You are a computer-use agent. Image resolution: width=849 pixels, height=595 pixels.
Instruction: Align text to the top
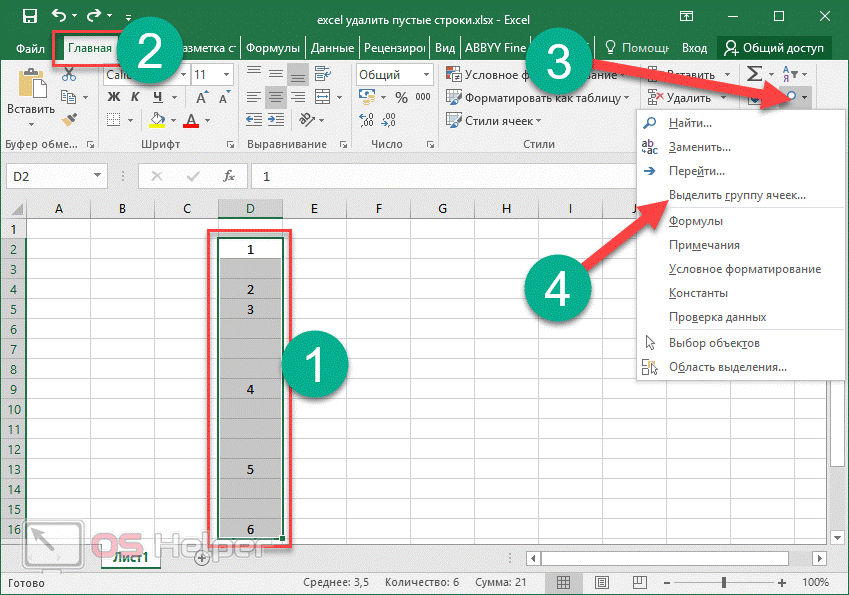click(x=253, y=74)
